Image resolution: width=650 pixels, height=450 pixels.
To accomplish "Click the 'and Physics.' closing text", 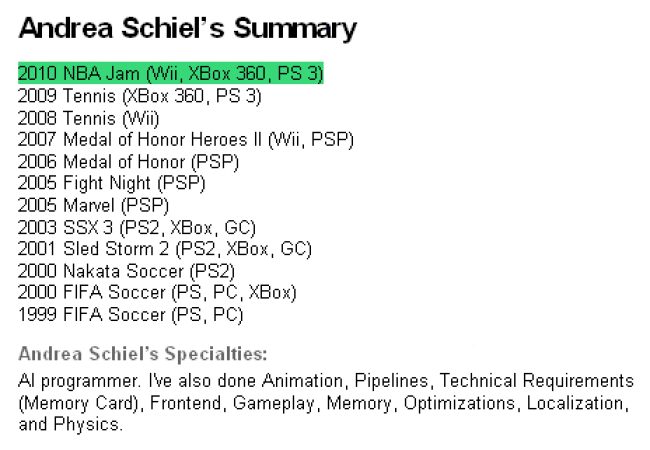I will pyautogui.click(x=70, y=424).
